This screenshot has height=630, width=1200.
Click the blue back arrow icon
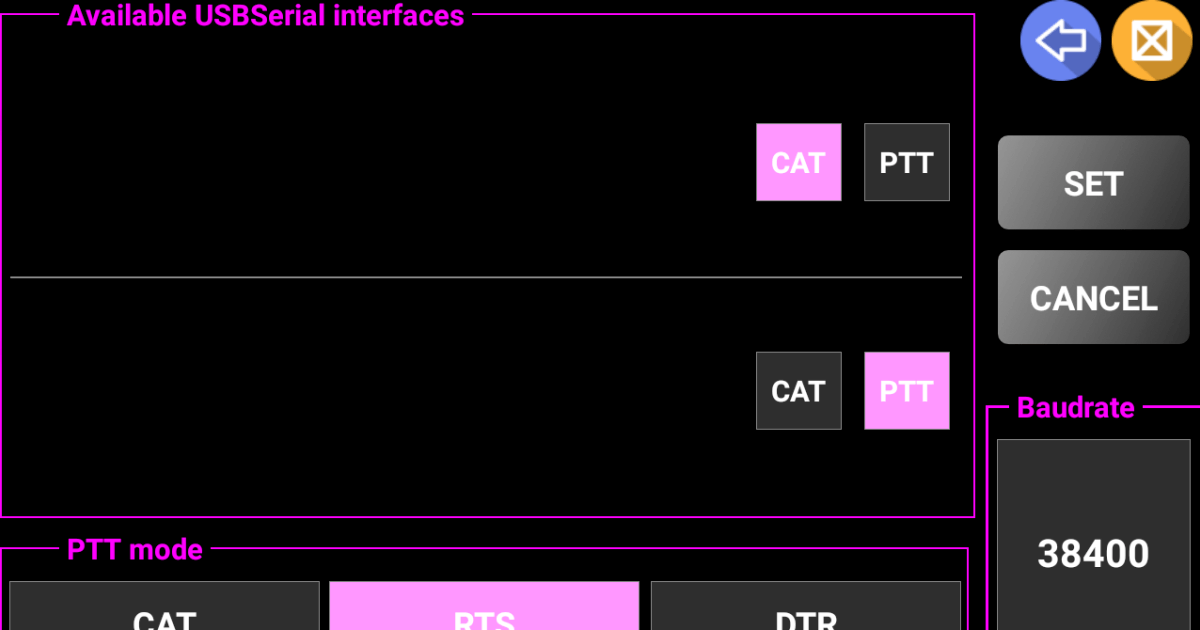click(1060, 41)
